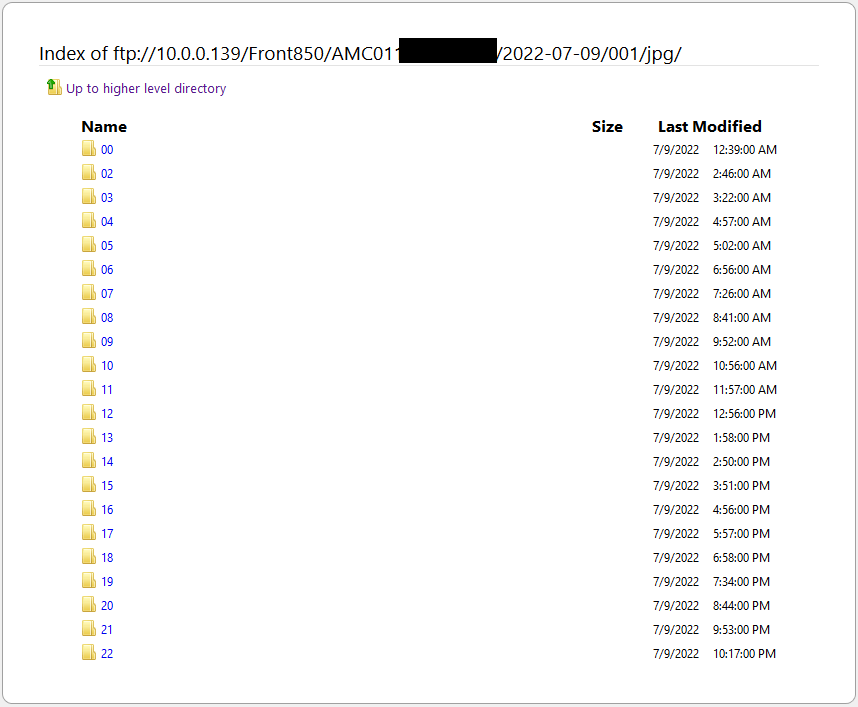Open directory link 08

(x=107, y=318)
